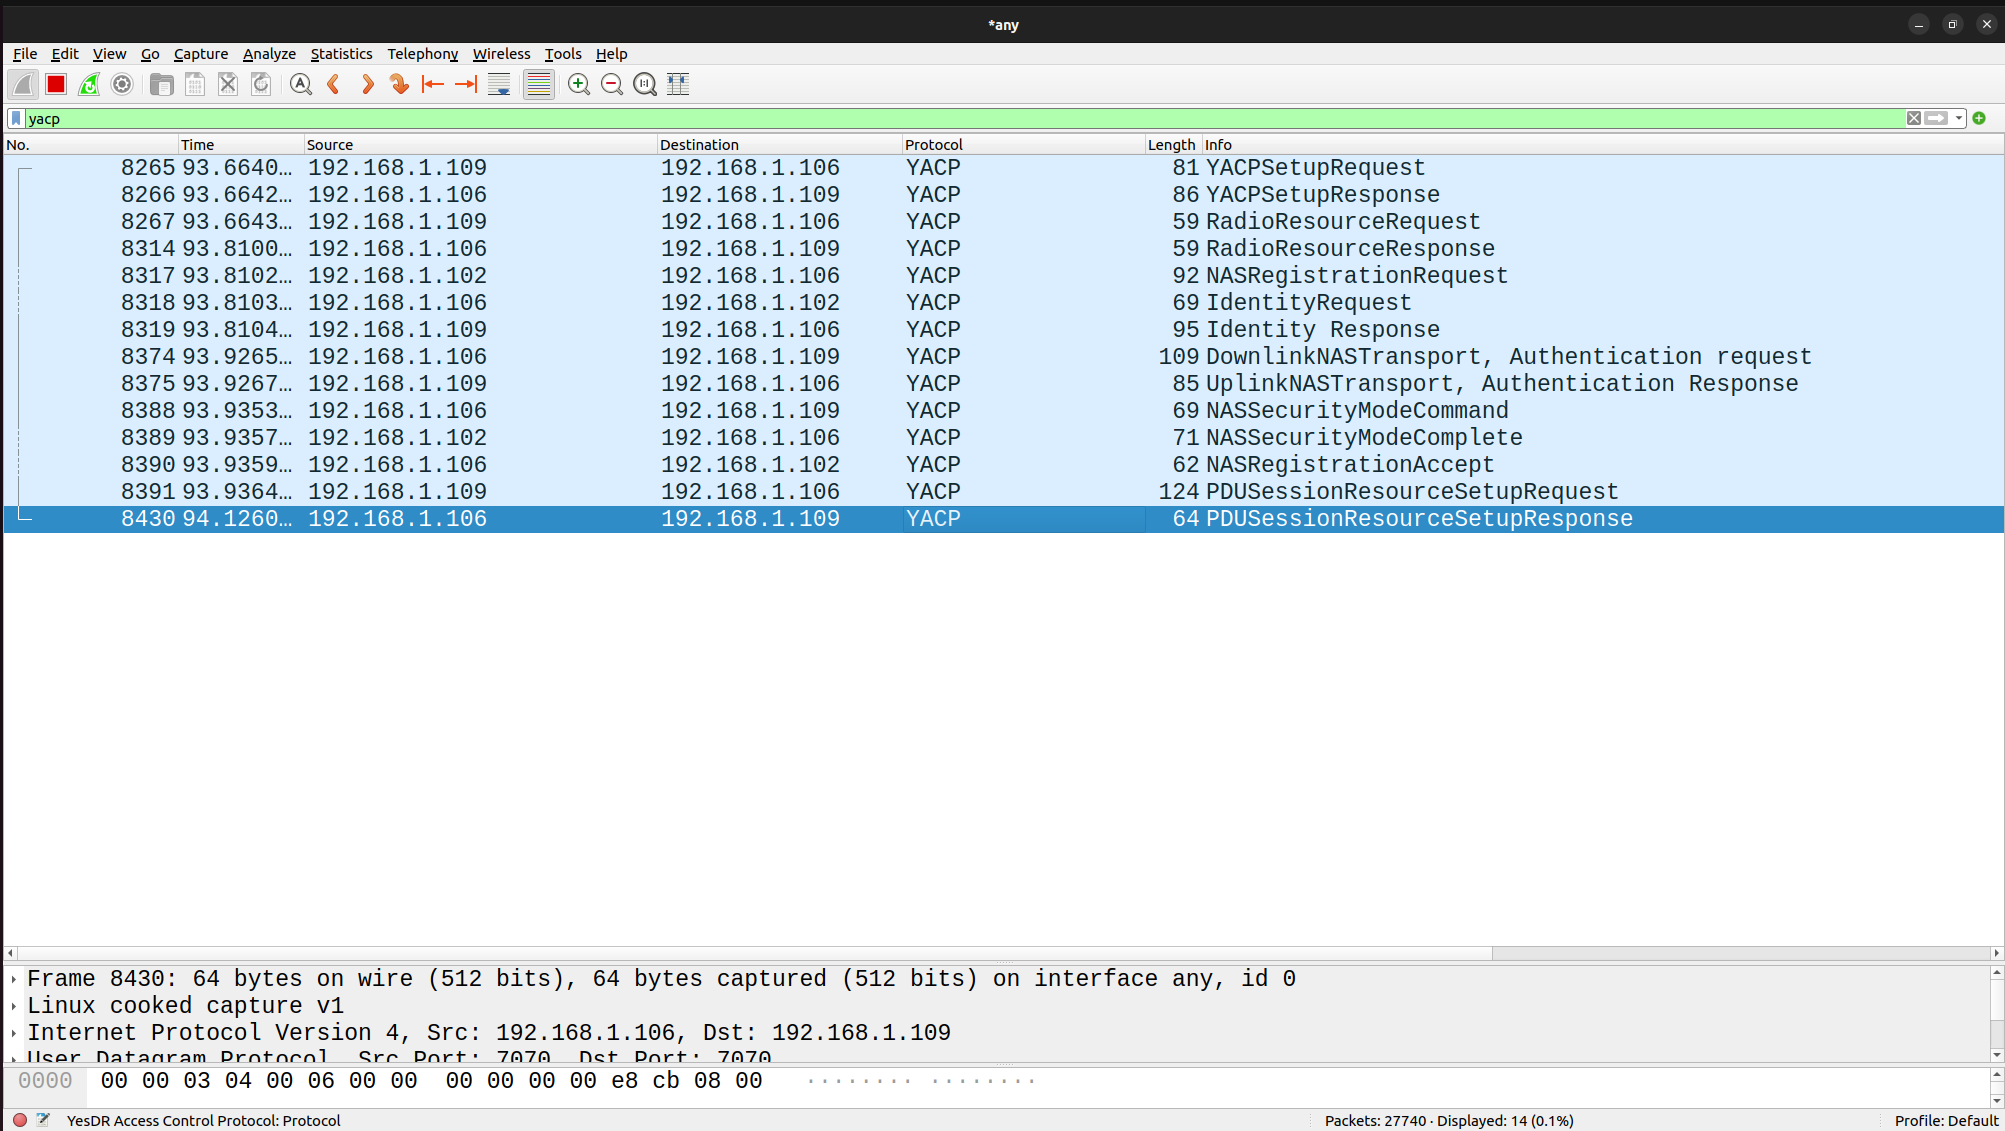
Task: Sort packets by the Time column header
Action: pos(241,145)
